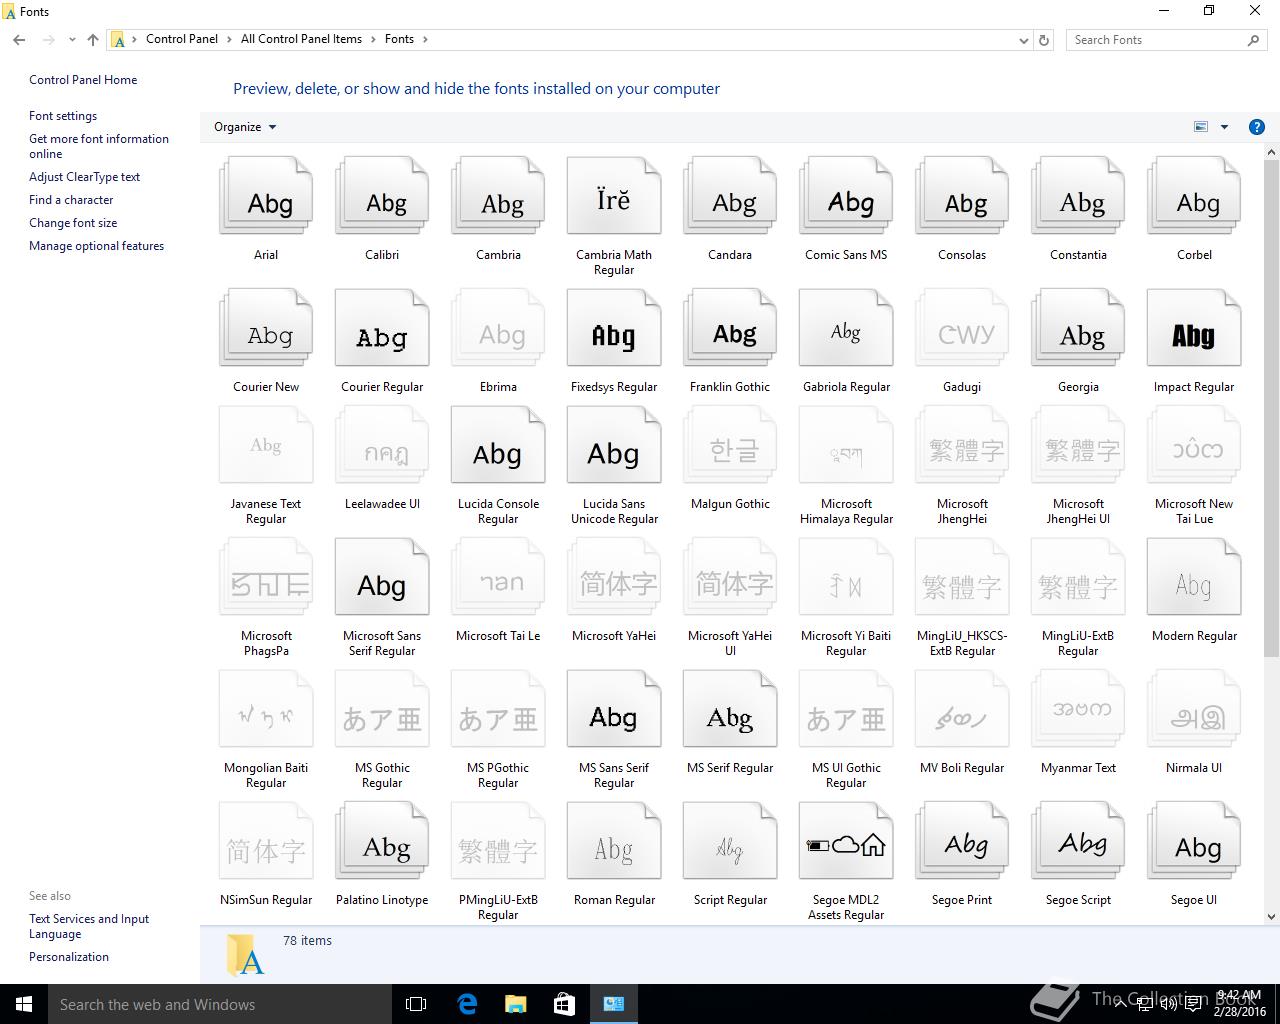Select the Mongolian Baiti Regular font

[266, 710]
